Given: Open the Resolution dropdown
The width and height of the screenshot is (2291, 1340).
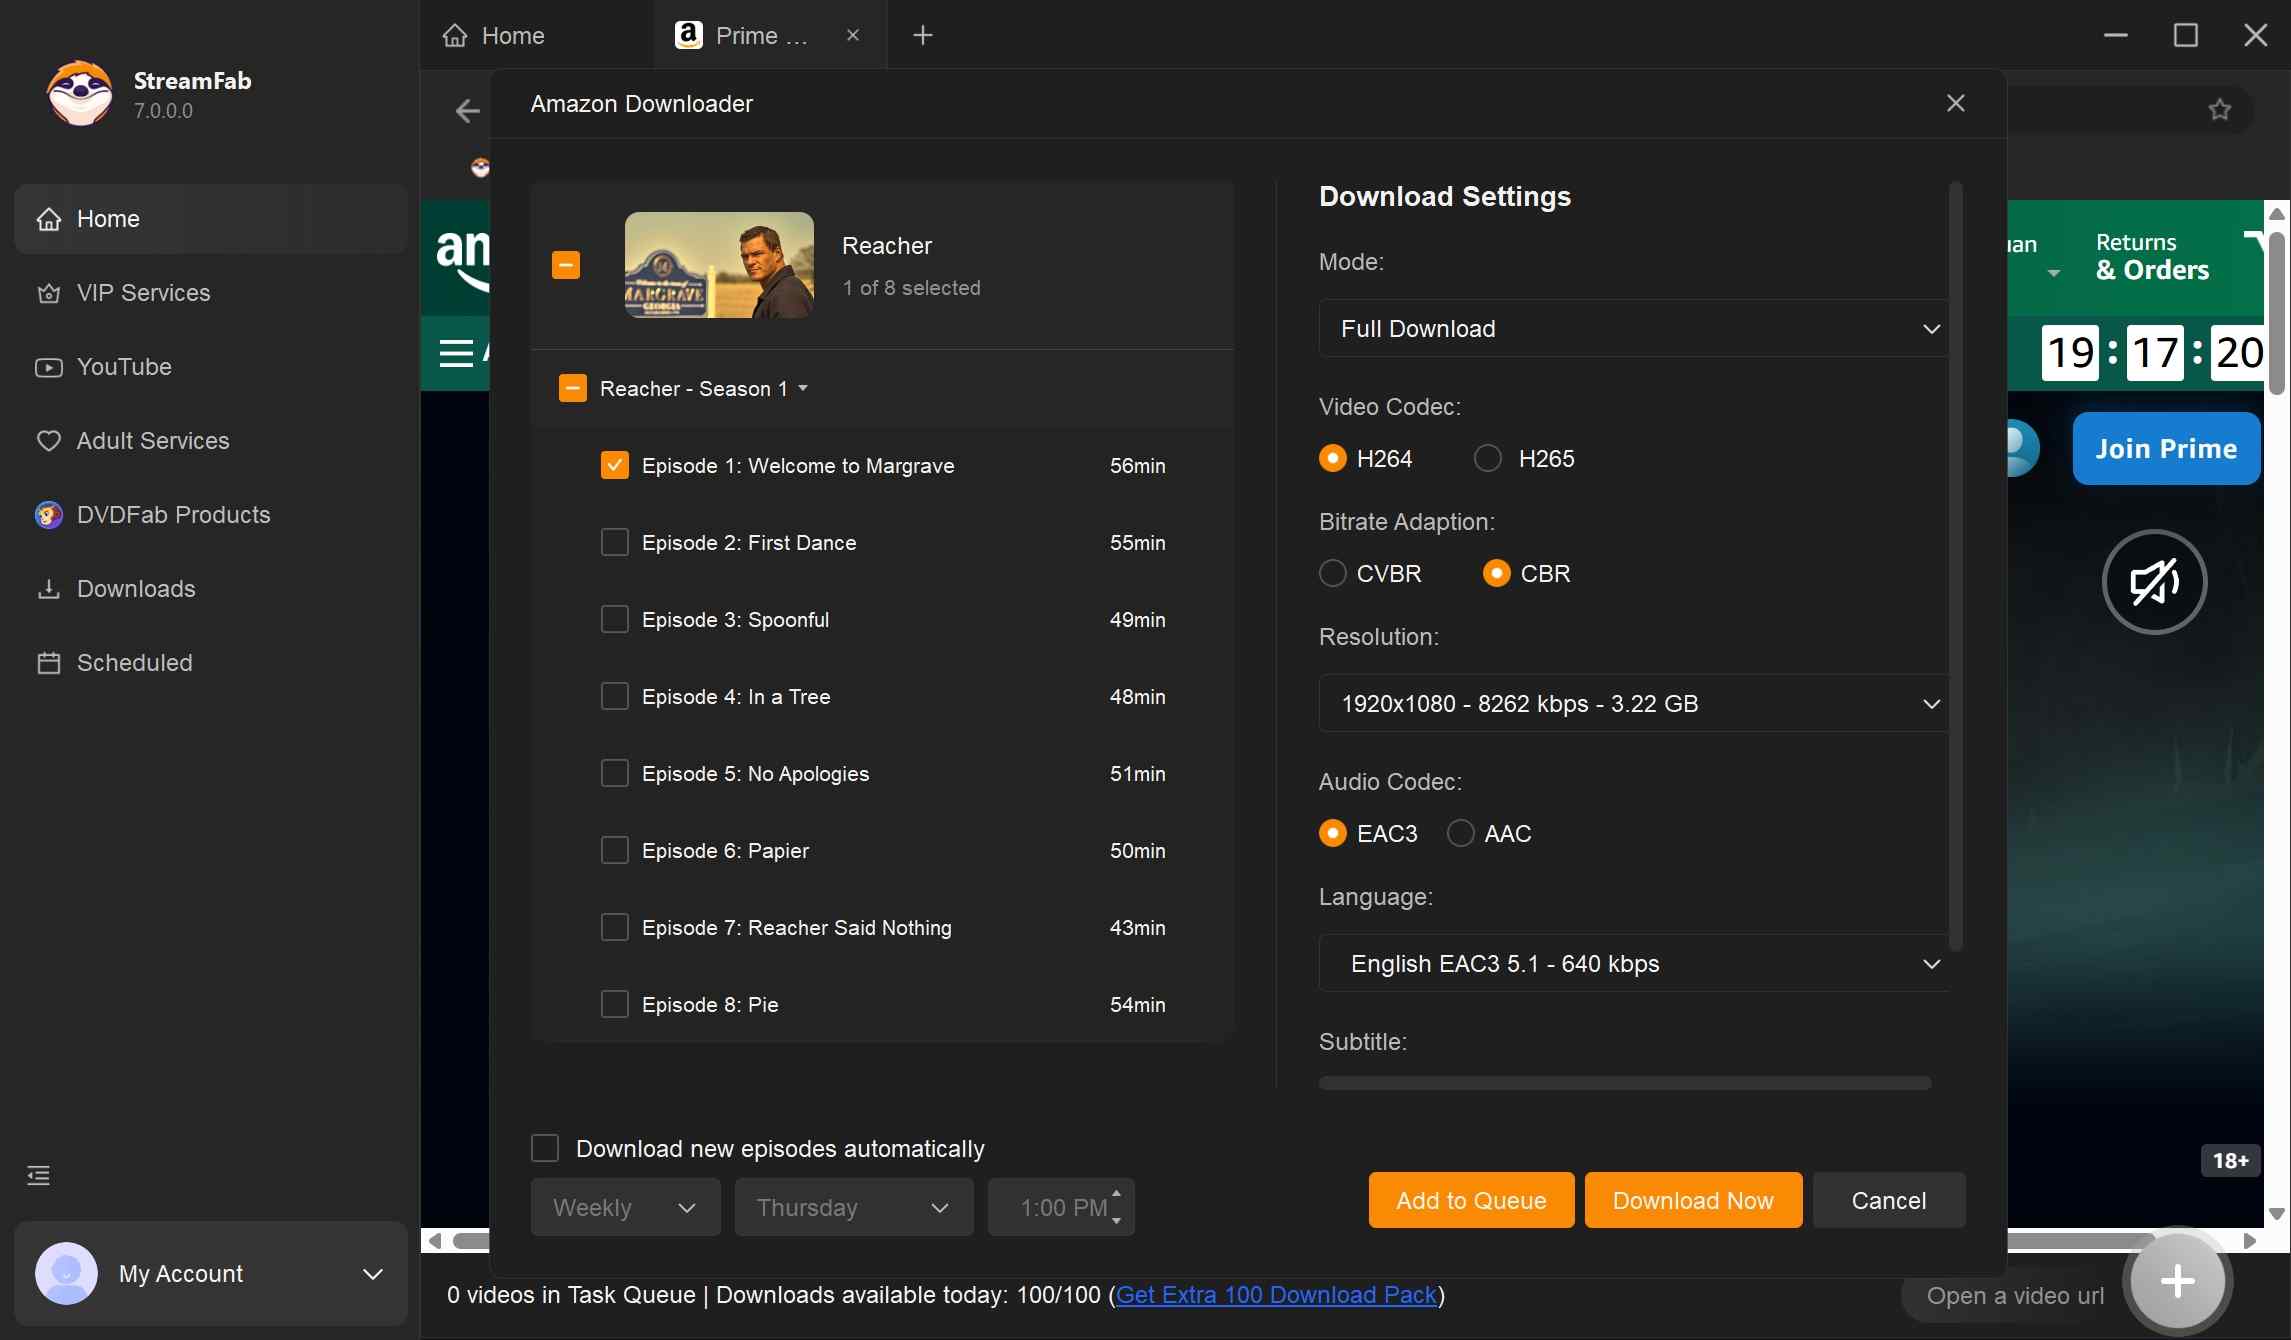Looking at the screenshot, I should point(1631,703).
